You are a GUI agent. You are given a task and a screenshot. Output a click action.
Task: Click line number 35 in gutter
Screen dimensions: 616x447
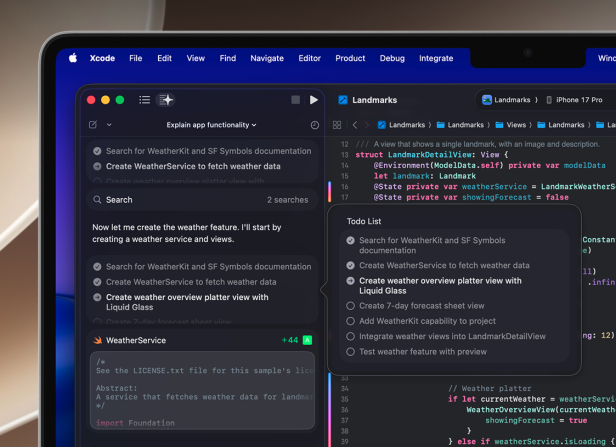pyautogui.click(x=345, y=399)
